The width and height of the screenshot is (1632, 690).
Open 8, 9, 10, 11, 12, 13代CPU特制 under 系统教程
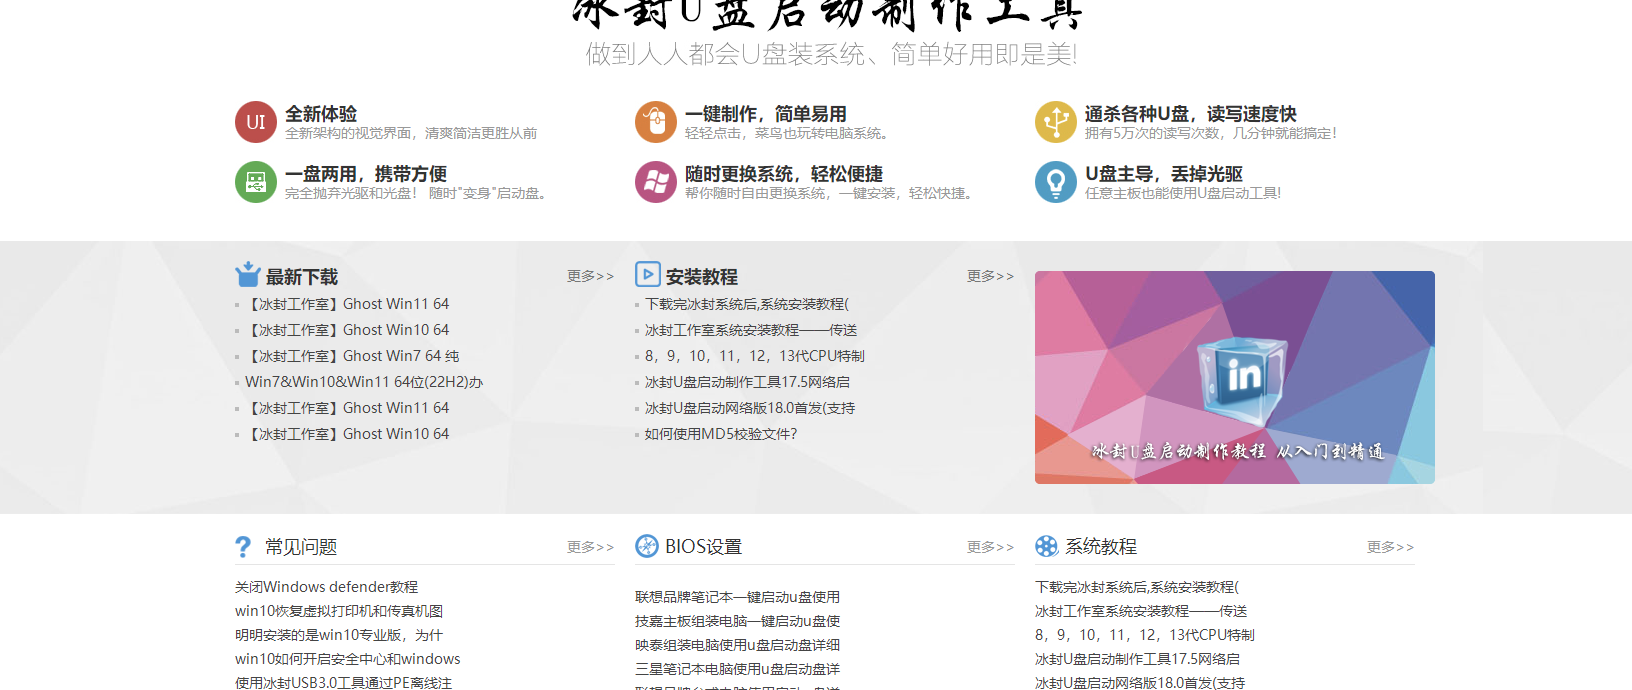tap(1145, 635)
